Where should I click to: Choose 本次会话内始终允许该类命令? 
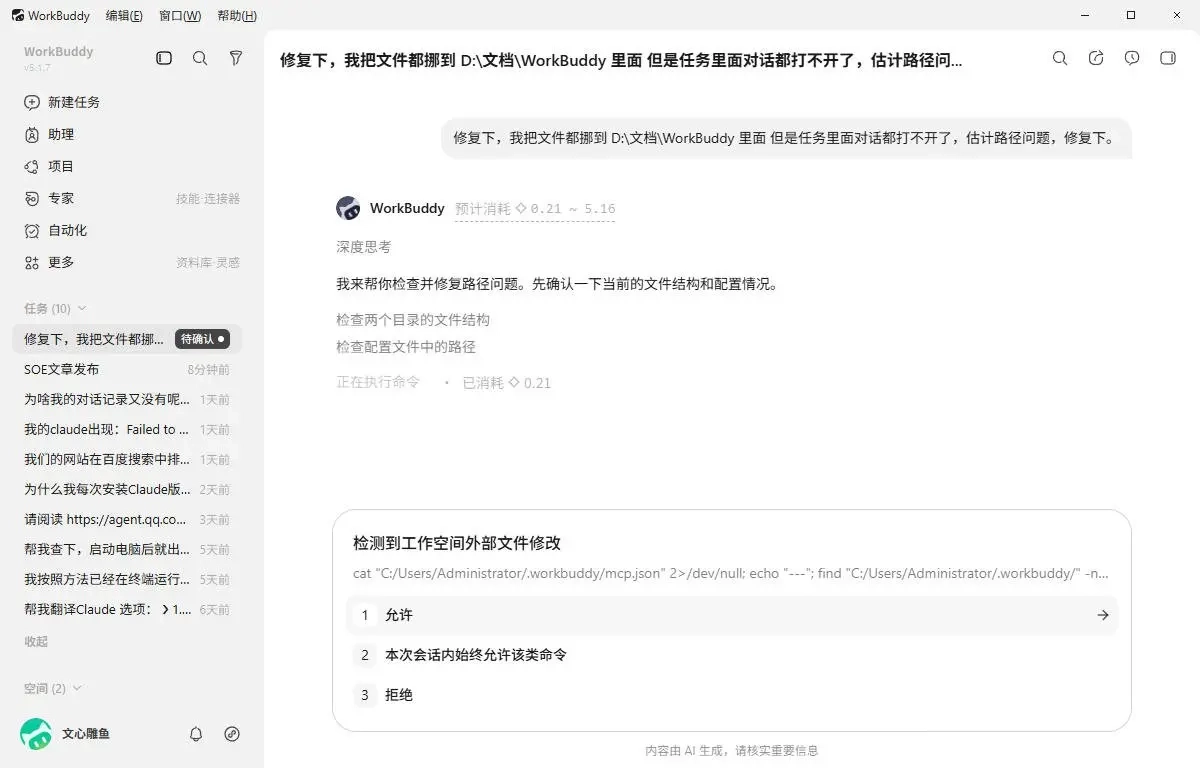(732, 655)
